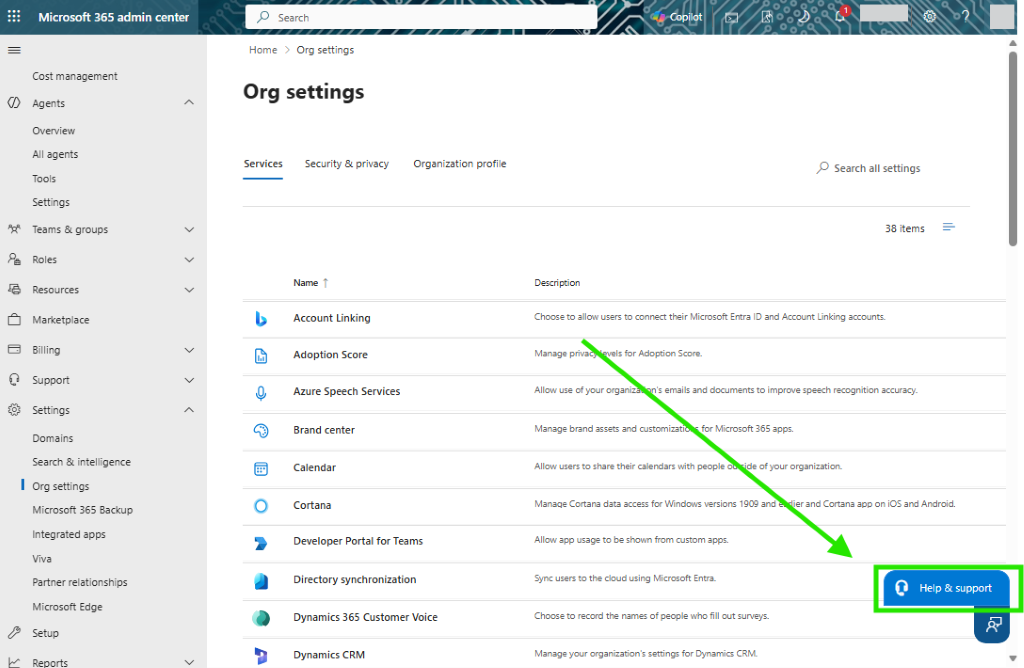
Task: Click the header icon after Cloud Shell
Action: coord(767,17)
